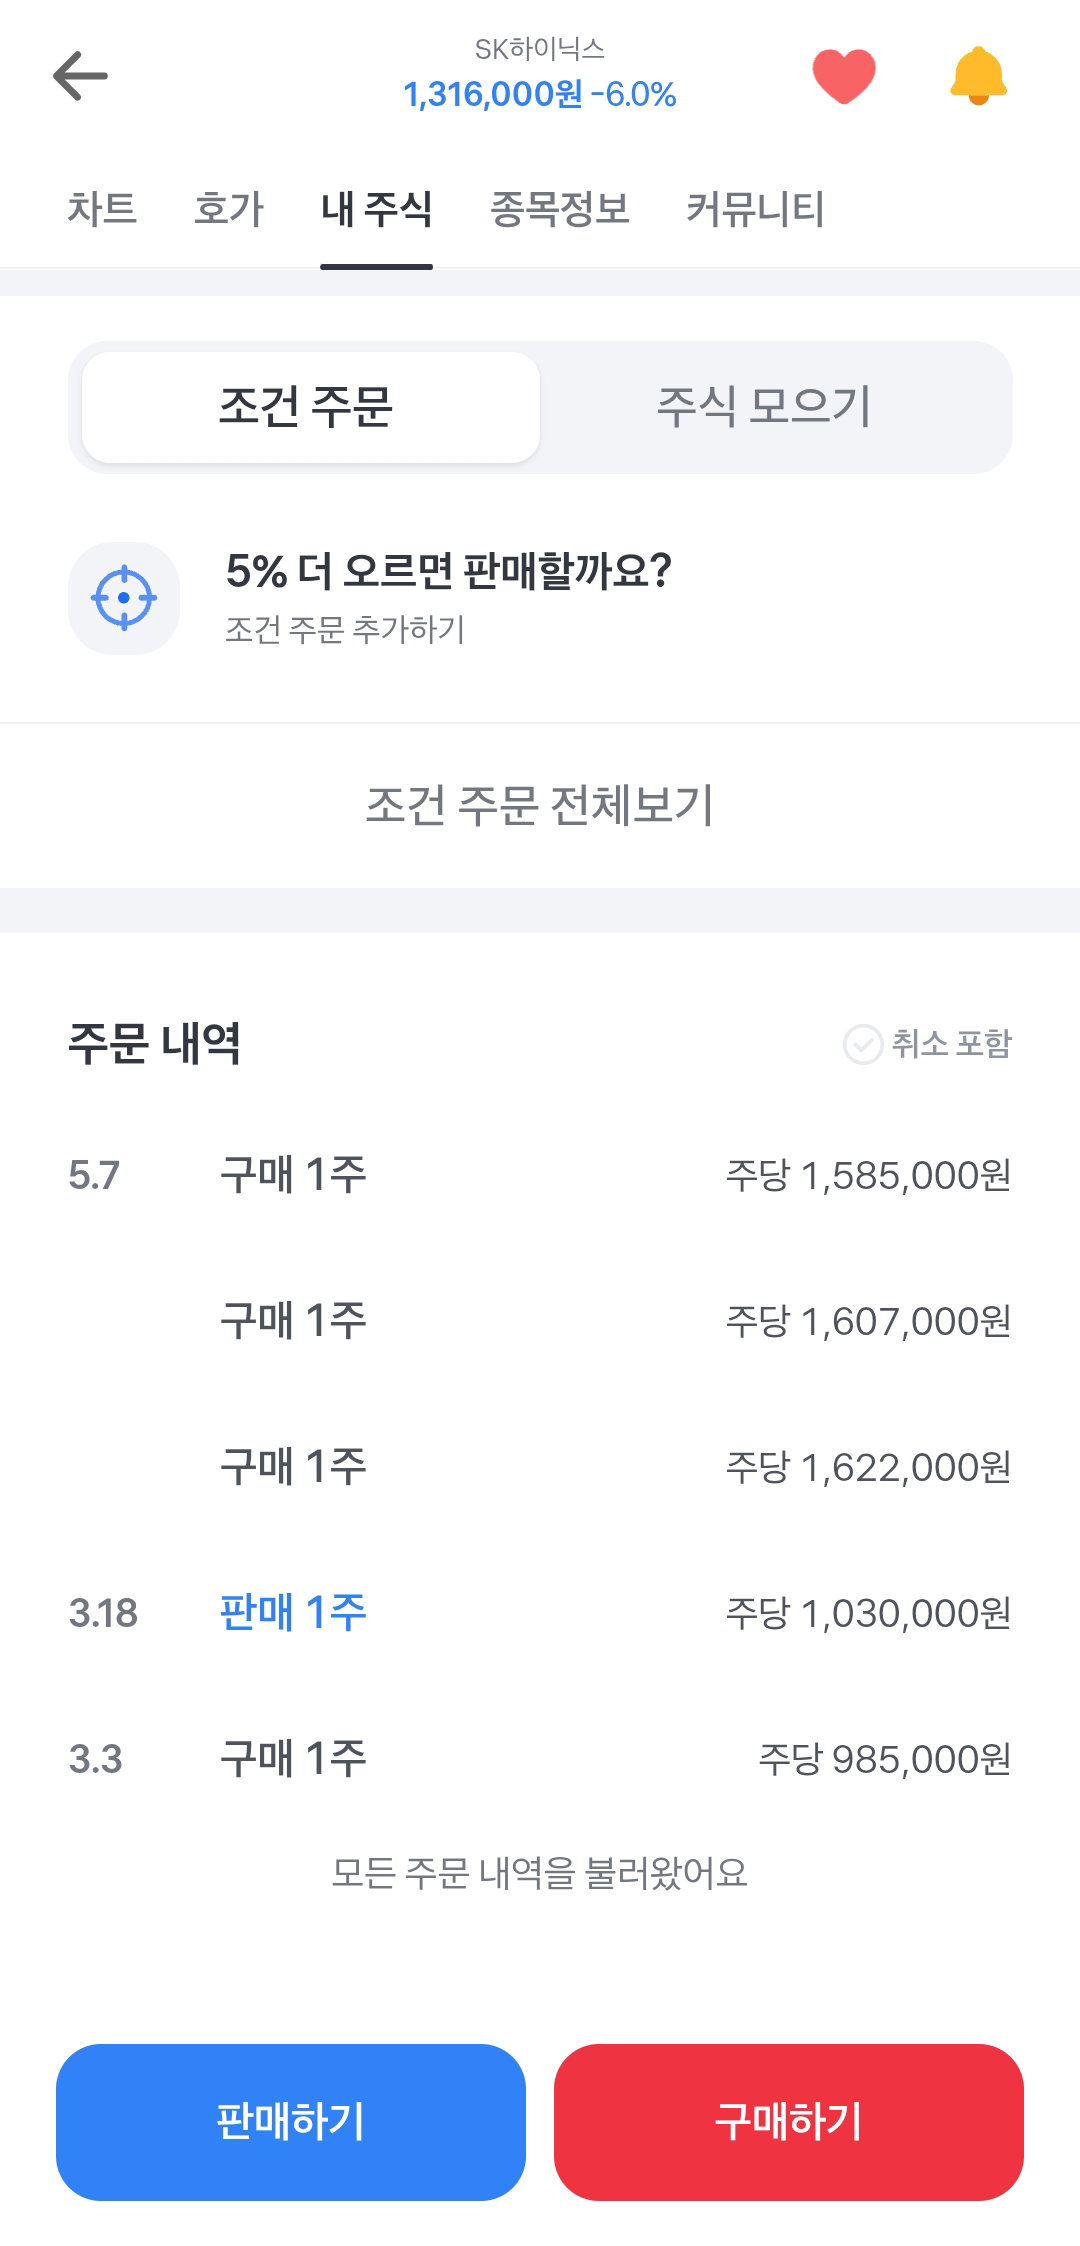Switch to the 주식 모으기 segment
This screenshot has width=1080, height=2246.
764,407
